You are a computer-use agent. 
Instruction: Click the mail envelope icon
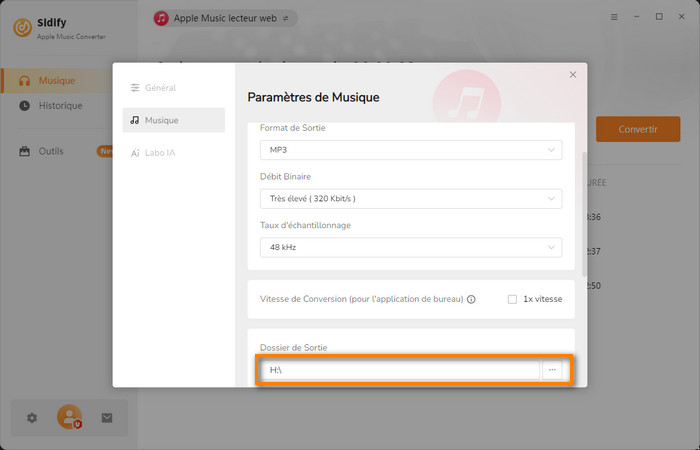[107, 418]
